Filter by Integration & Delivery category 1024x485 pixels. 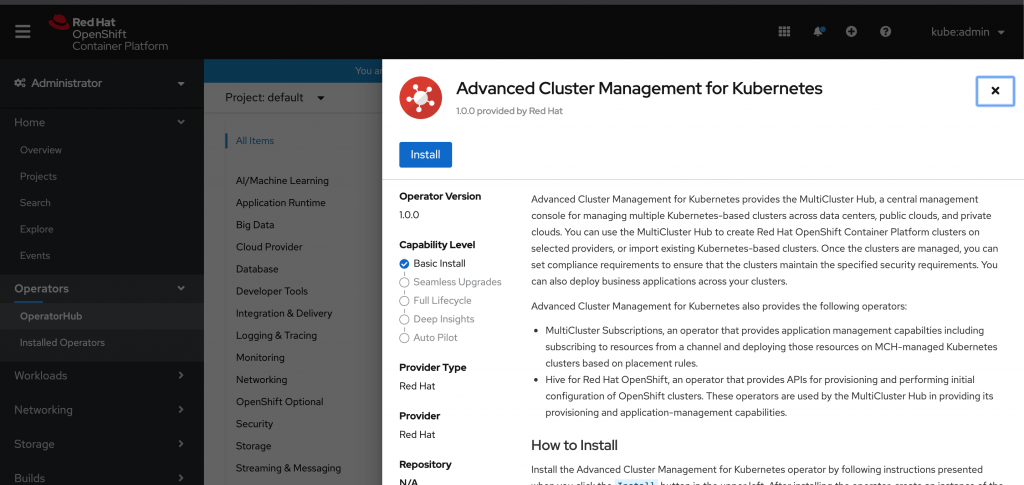click(283, 313)
